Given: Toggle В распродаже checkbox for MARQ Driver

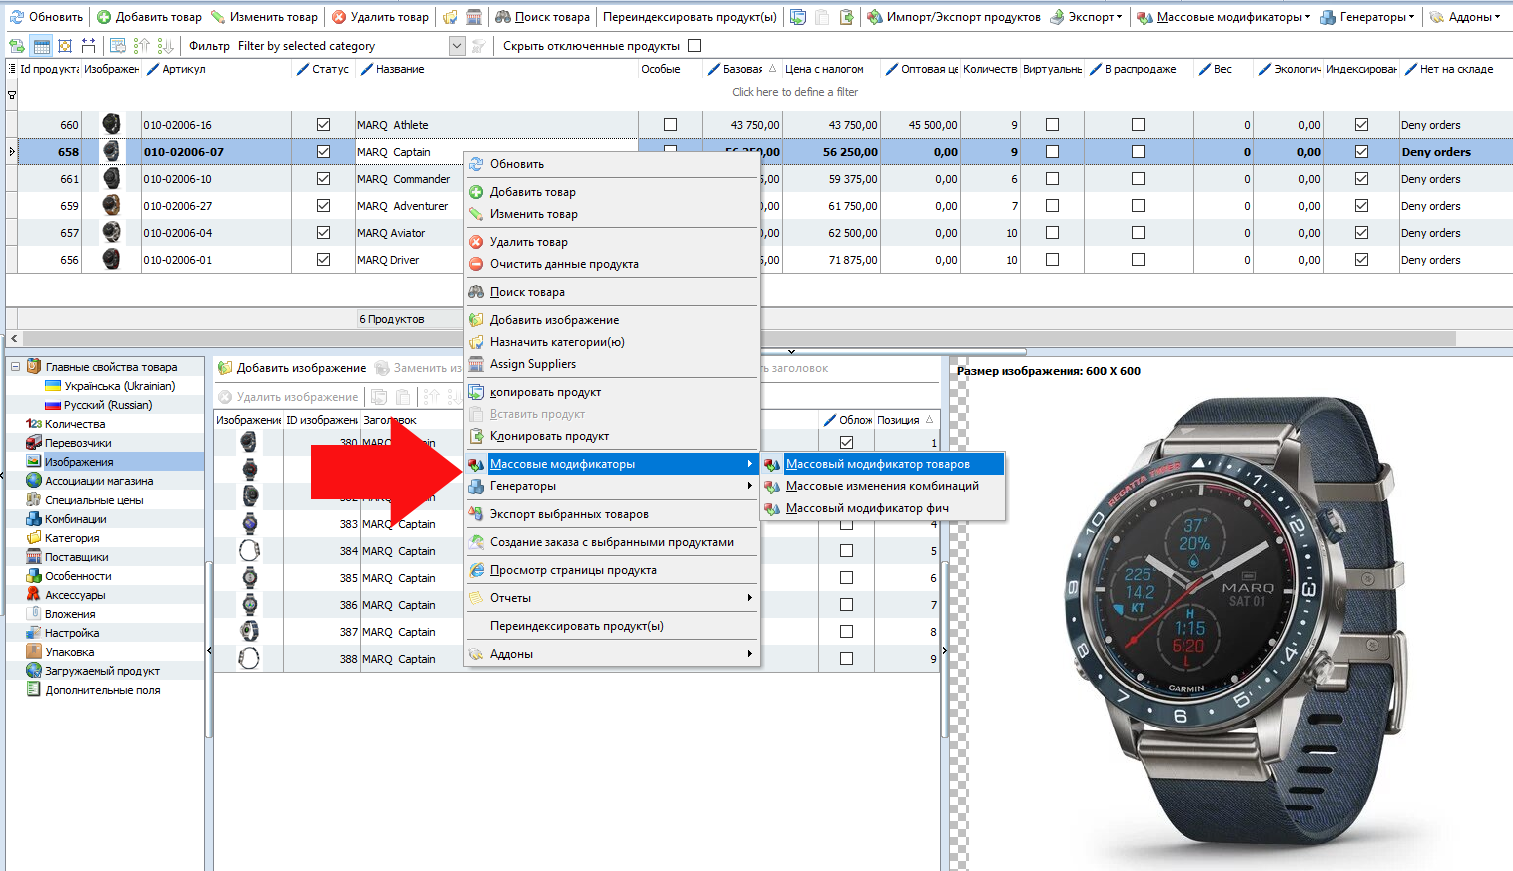Looking at the screenshot, I should click(1138, 260).
